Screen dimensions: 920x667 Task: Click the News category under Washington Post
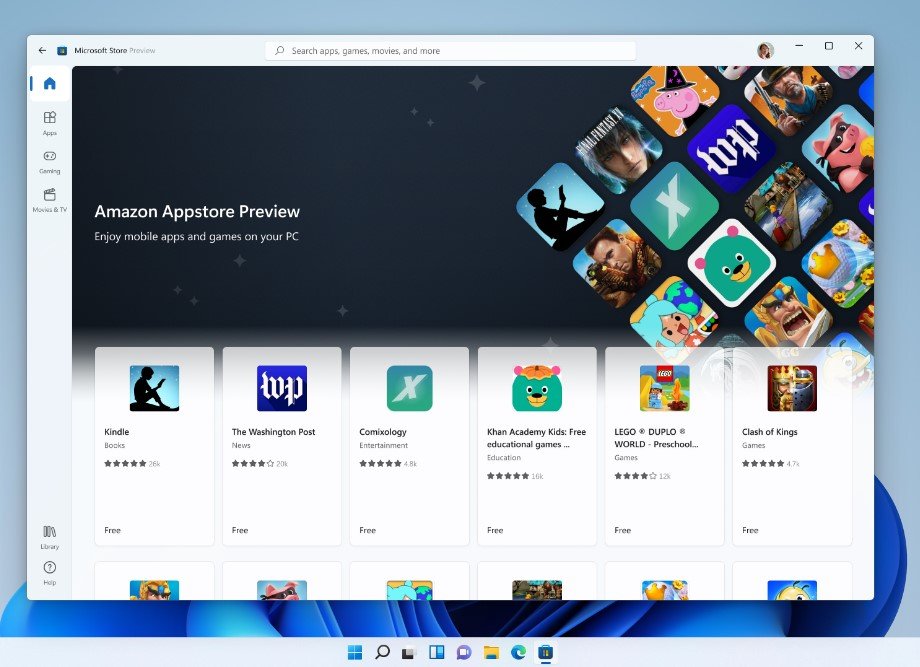point(241,445)
